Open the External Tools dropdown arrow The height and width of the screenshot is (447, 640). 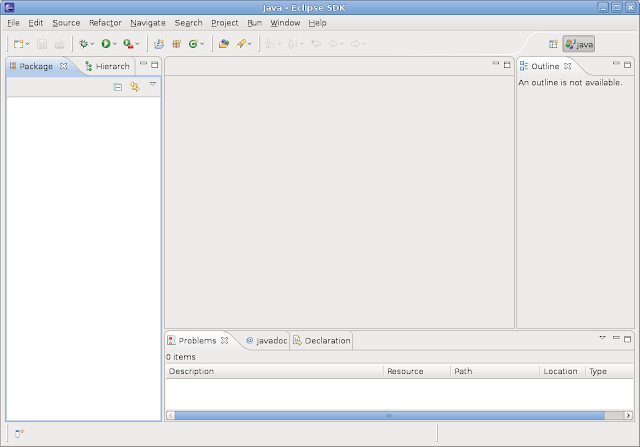[137, 44]
